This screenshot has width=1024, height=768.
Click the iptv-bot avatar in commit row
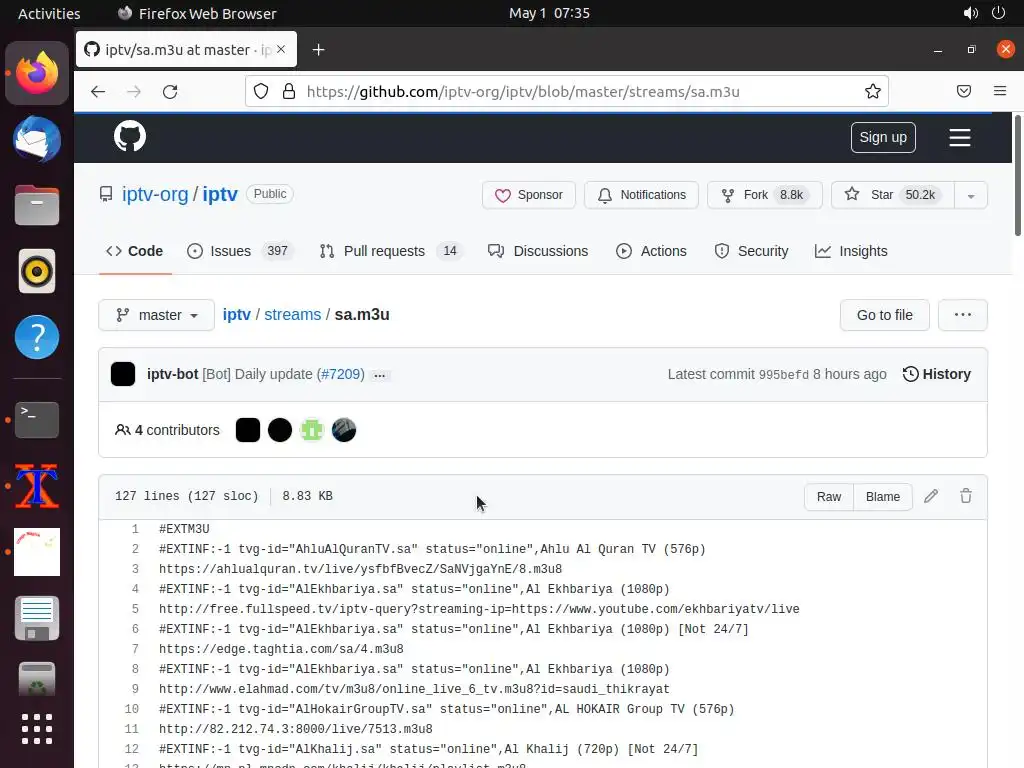[123, 374]
